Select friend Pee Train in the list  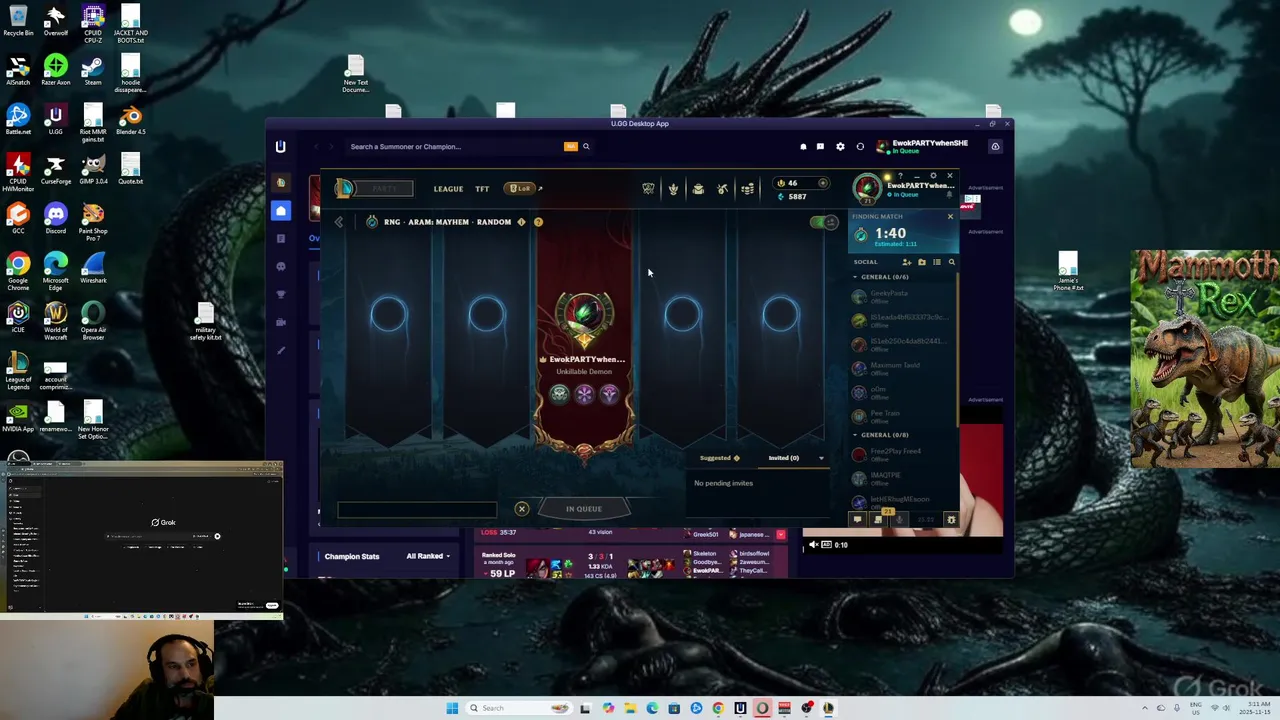coord(900,417)
